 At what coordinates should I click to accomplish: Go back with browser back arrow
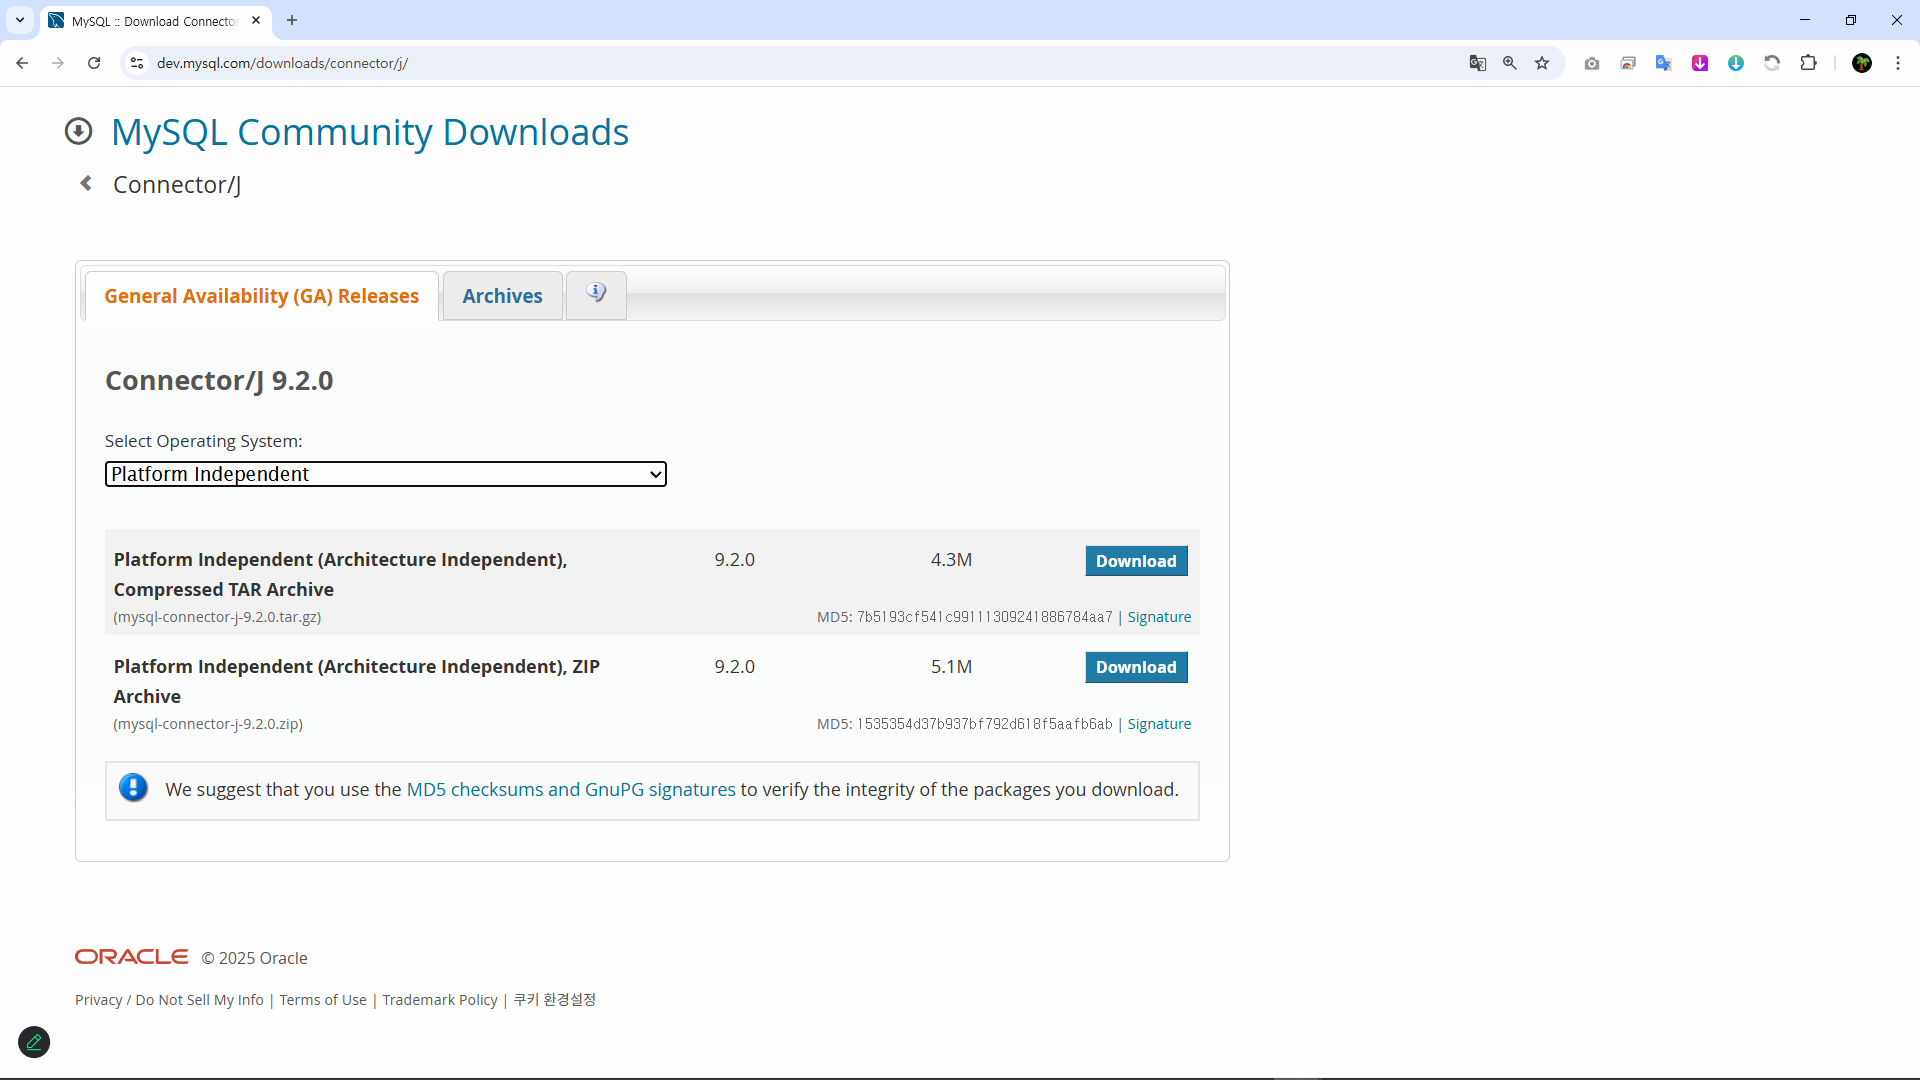coord(22,63)
